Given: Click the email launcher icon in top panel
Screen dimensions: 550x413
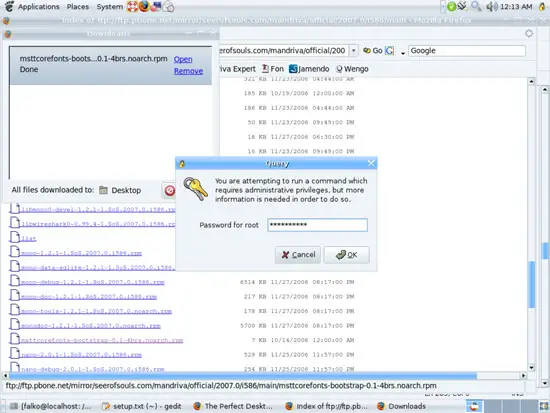Looking at the screenshot, I should click(x=156, y=6).
